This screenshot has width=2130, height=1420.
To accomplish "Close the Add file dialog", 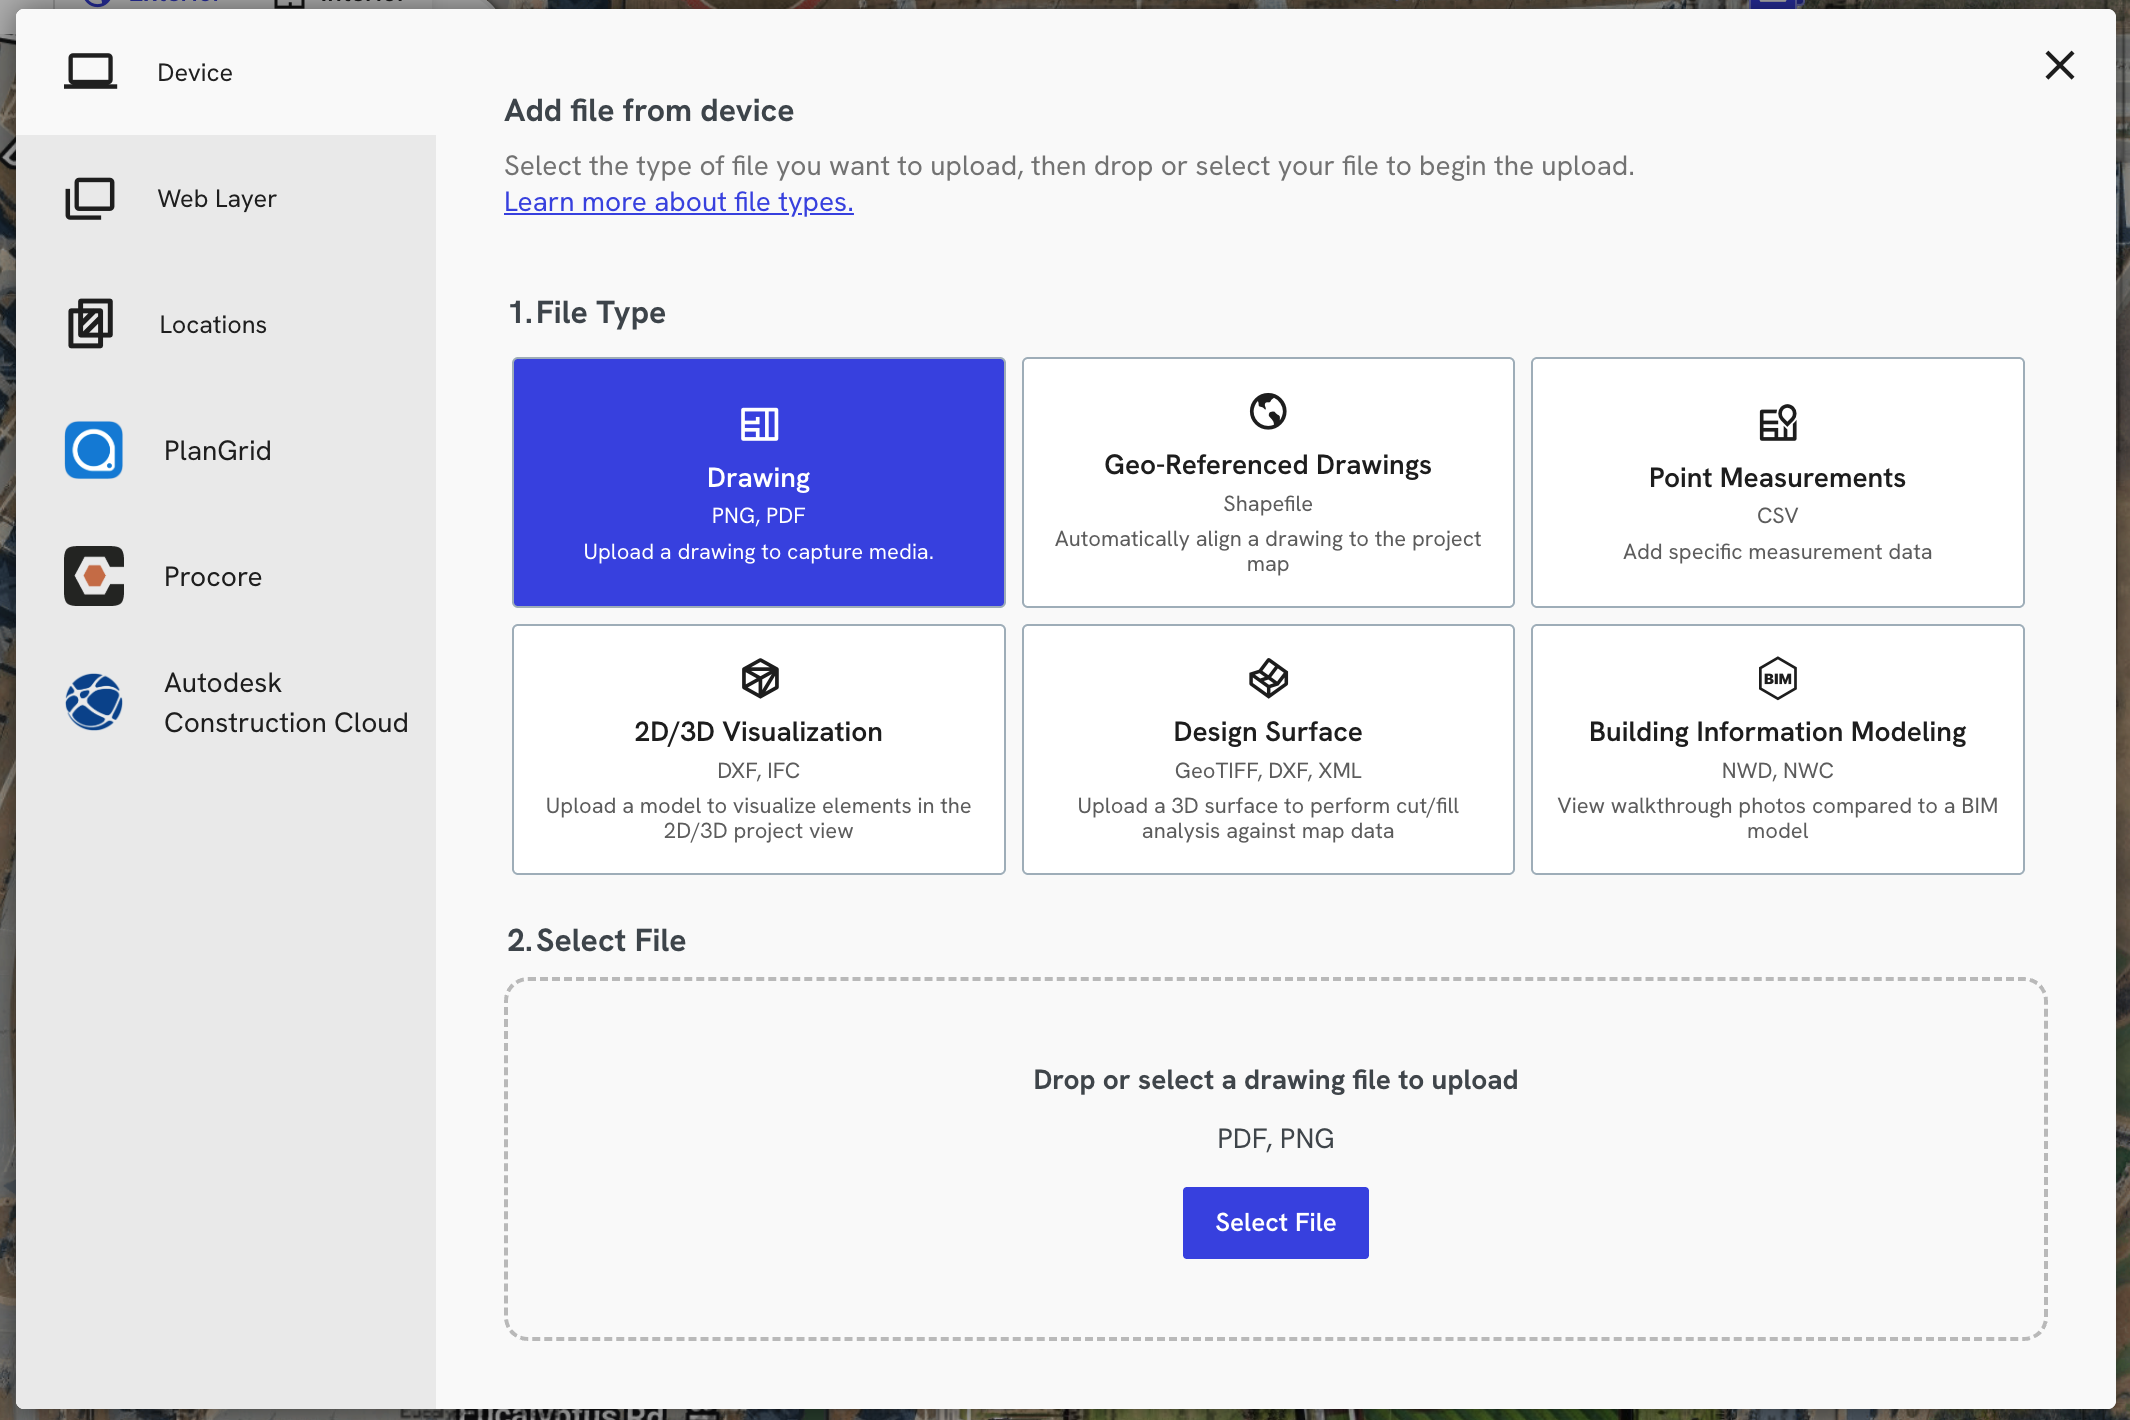I will coord(2059,66).
